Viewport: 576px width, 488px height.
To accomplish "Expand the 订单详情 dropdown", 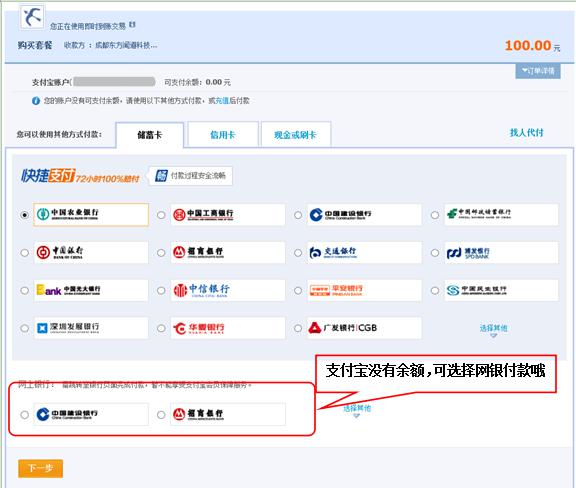I will [538, 71].
